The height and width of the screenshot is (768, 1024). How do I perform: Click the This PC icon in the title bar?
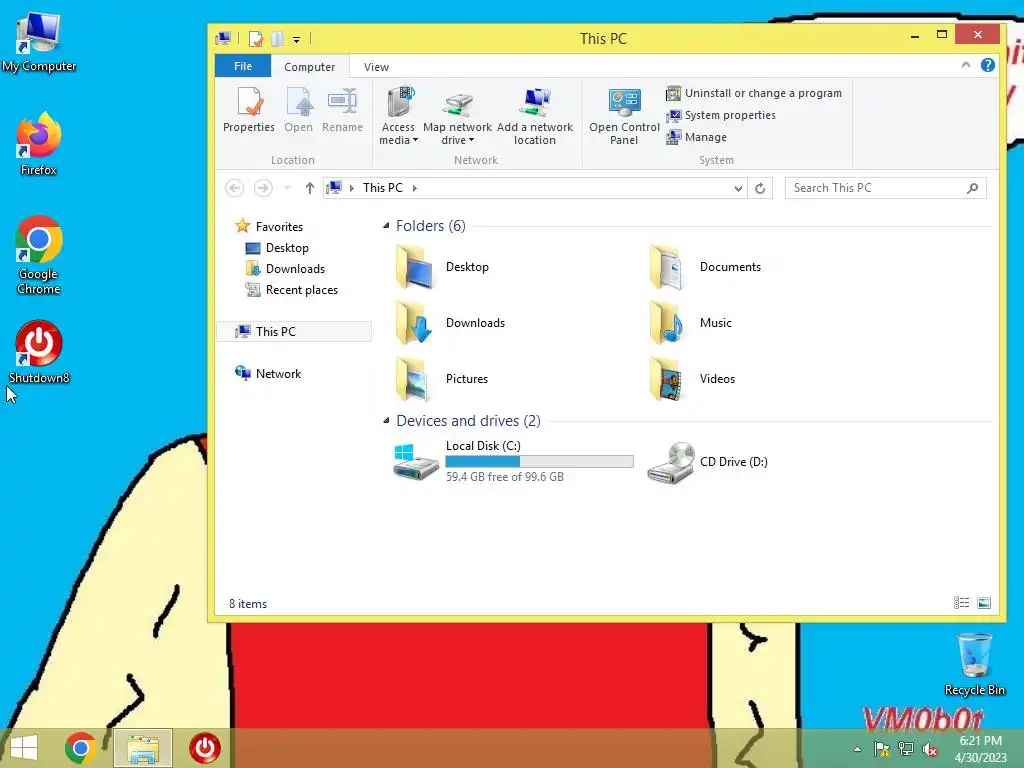point(223,39)
